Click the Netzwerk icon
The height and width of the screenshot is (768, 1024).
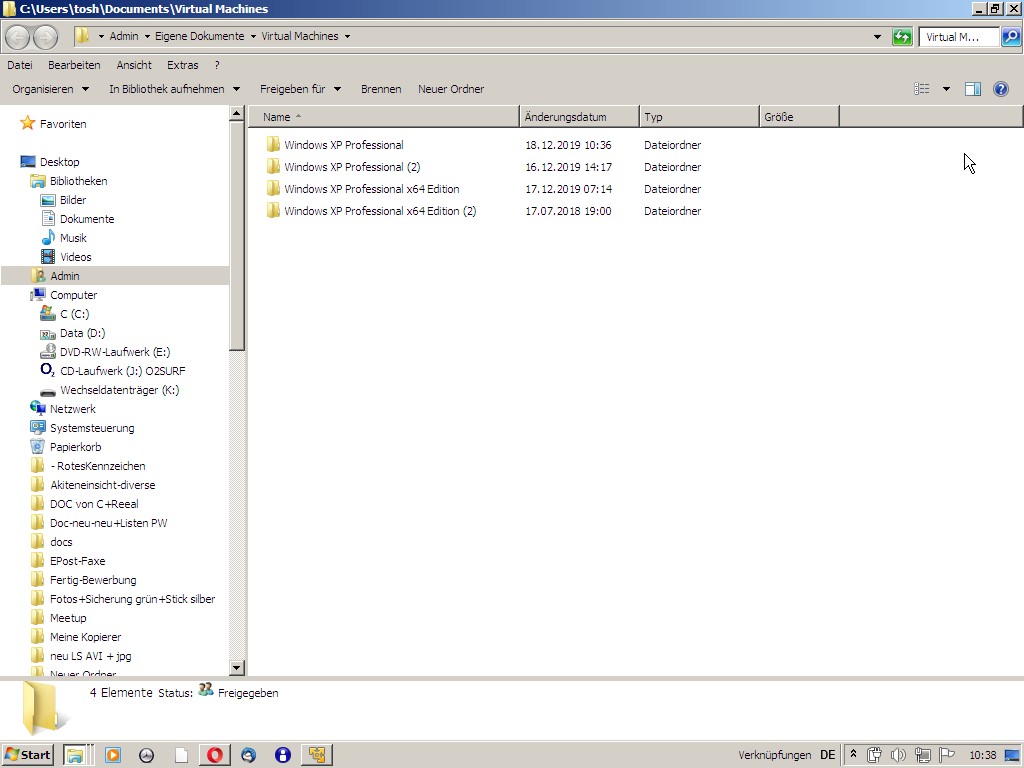[38, 408]
